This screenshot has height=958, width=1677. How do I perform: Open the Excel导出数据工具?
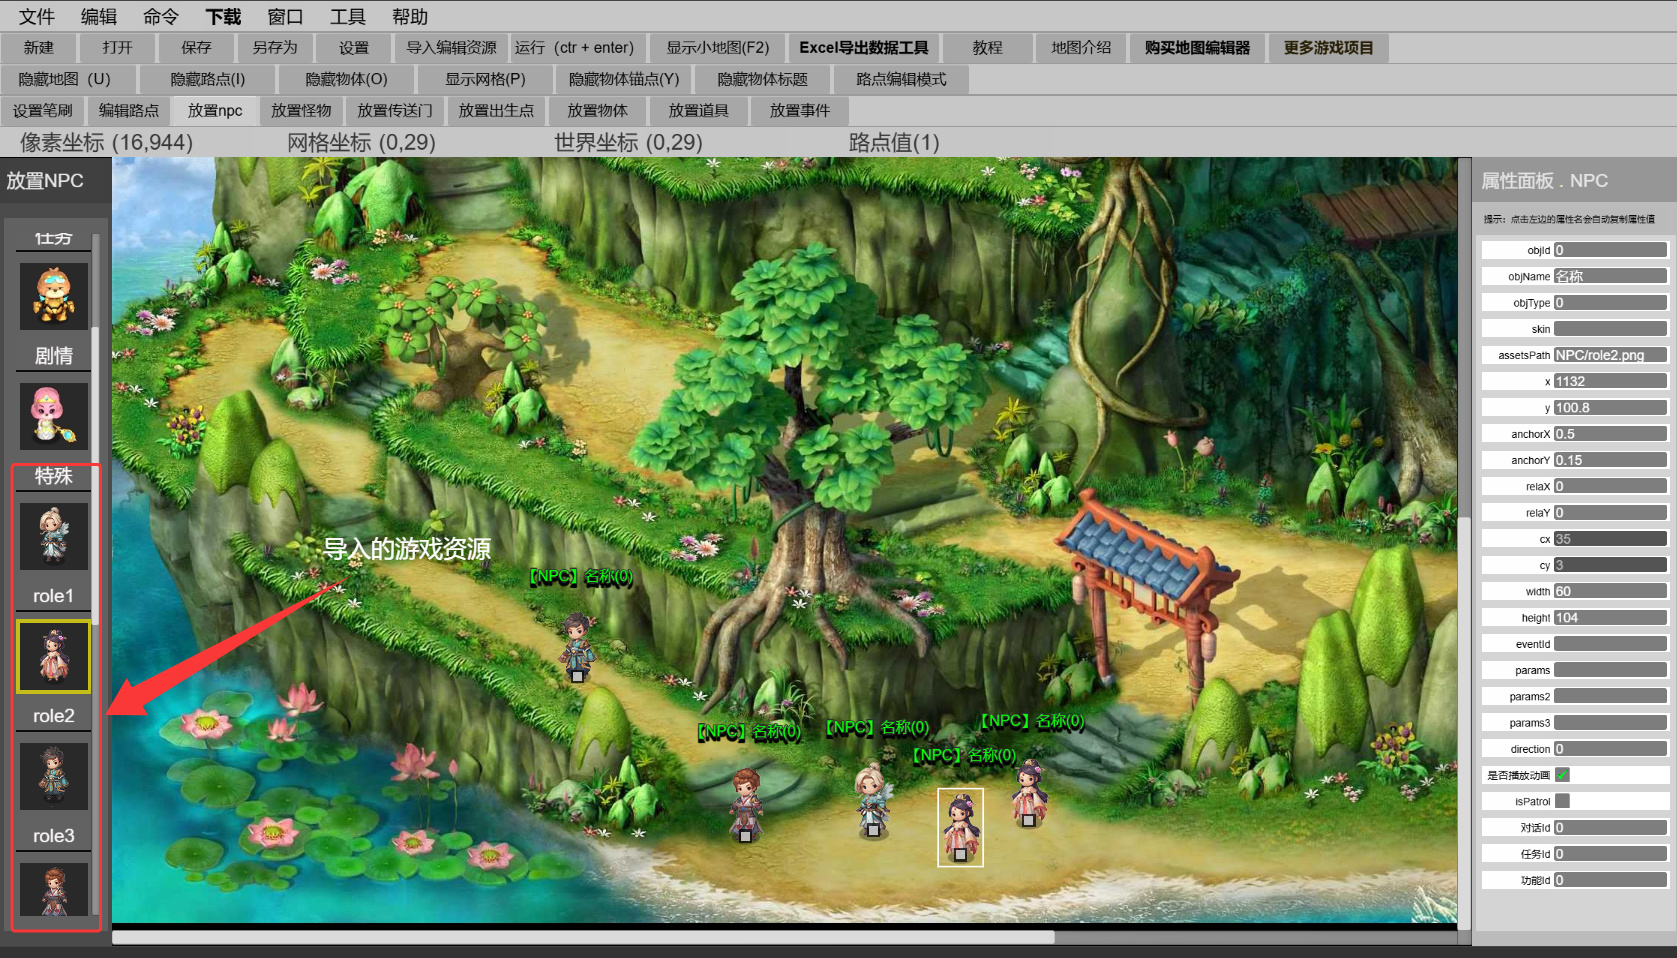coord(864,48)
